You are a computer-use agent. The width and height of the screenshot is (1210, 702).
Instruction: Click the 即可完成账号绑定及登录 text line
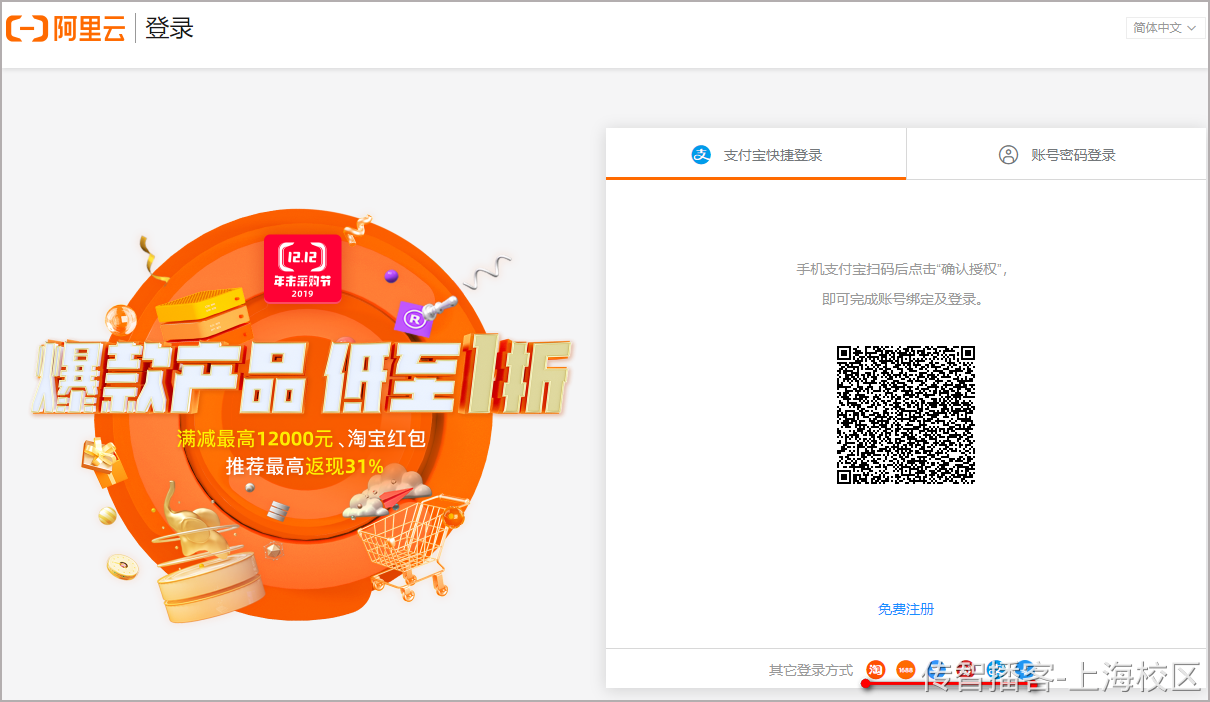(903, 299)
